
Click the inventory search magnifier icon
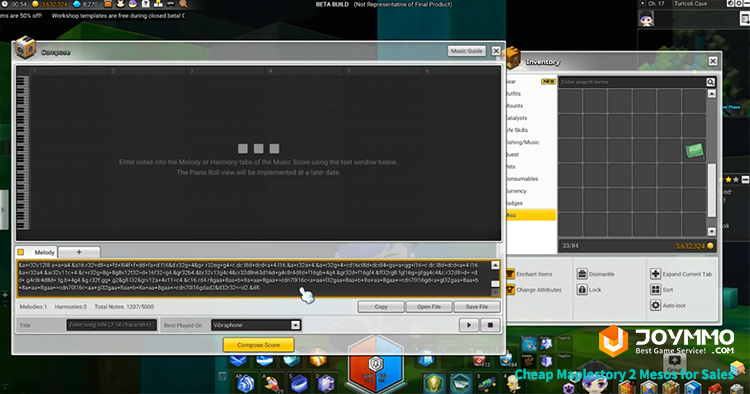point(710,82)
